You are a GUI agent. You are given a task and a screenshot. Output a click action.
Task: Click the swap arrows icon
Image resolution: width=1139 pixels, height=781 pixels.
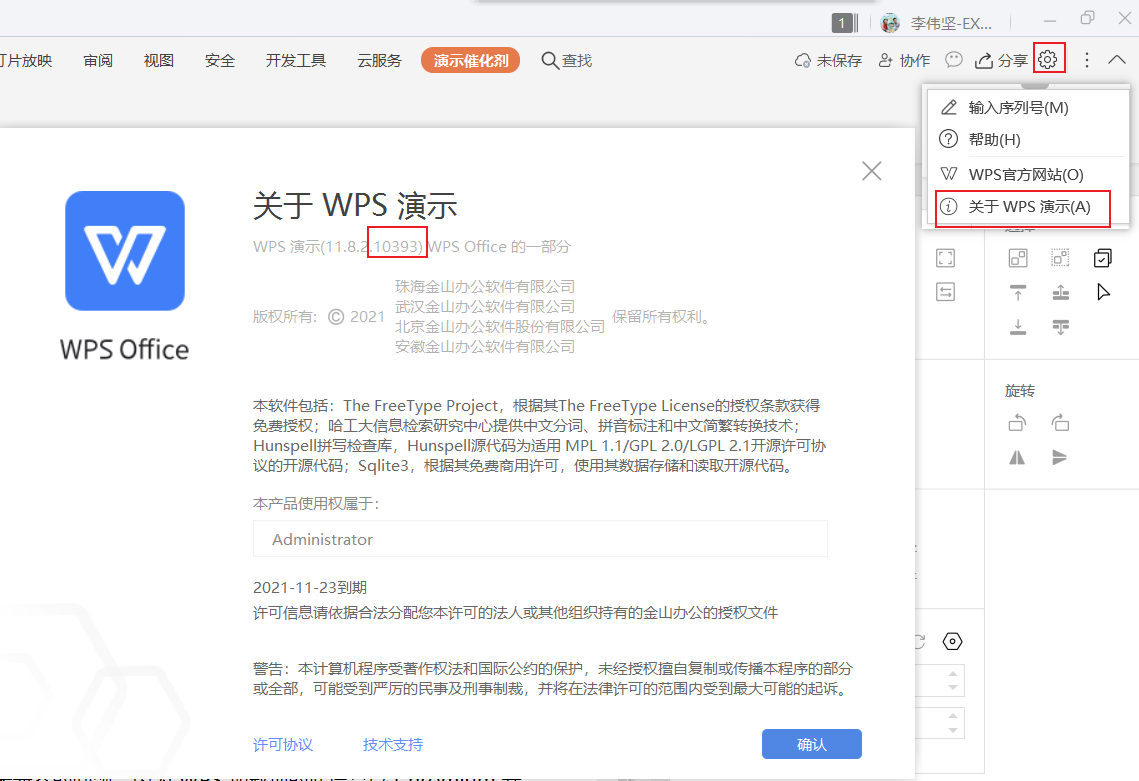click(945, 292)
